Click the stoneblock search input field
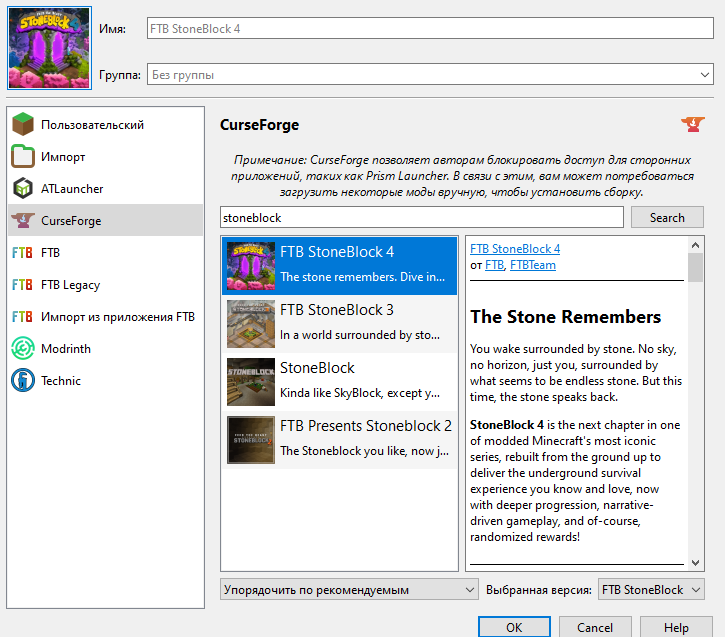This screenshot has width=725, height=637. (422, 217)
